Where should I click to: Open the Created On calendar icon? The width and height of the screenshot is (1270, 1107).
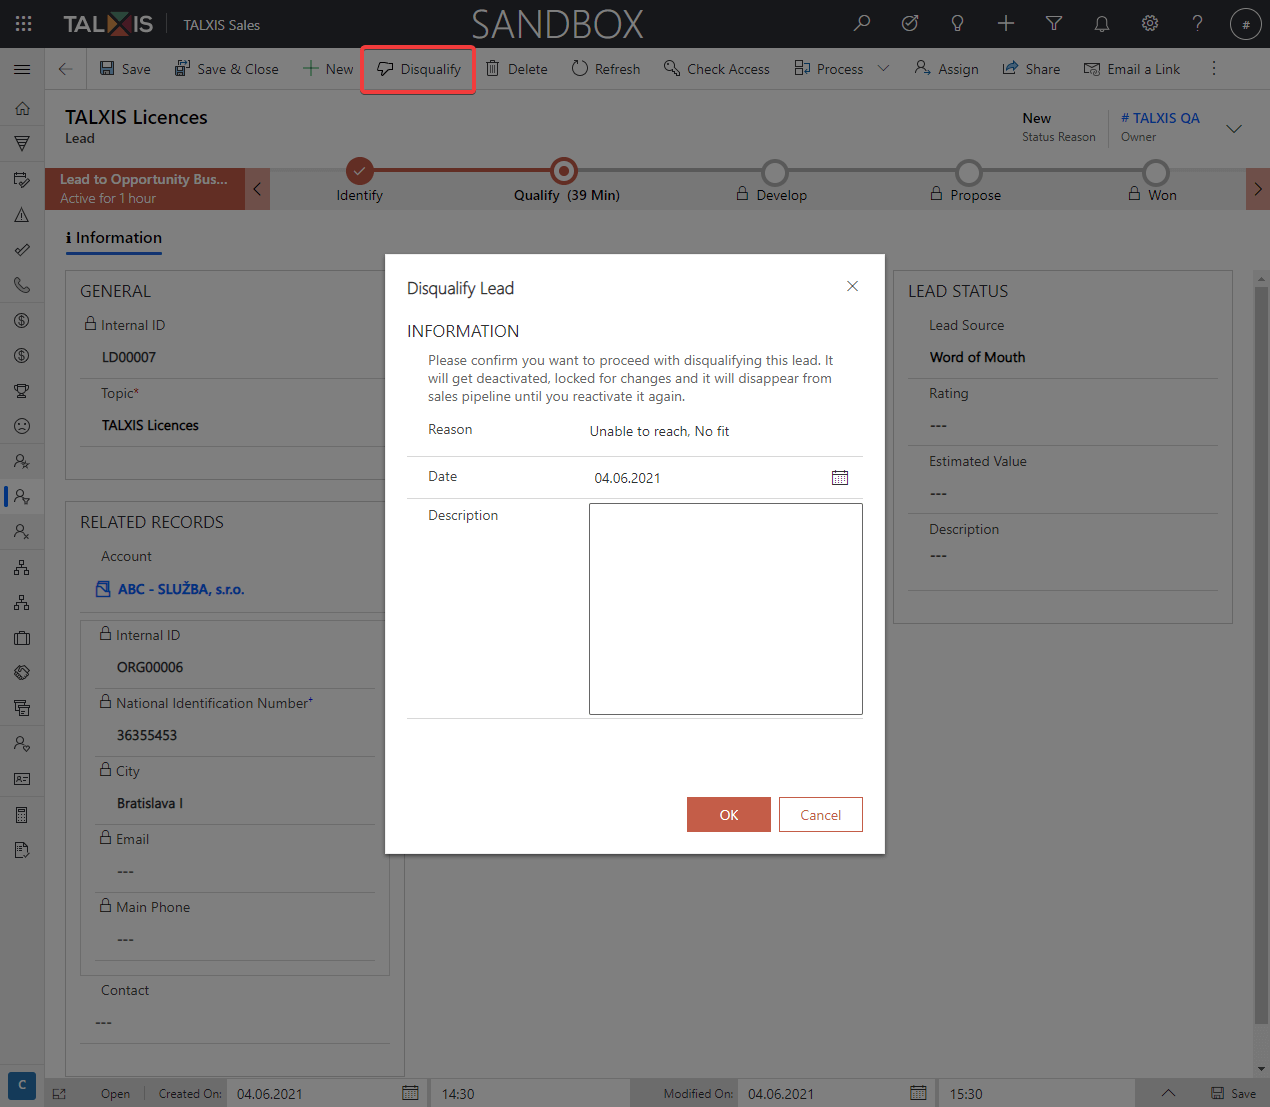(410, 1093)
